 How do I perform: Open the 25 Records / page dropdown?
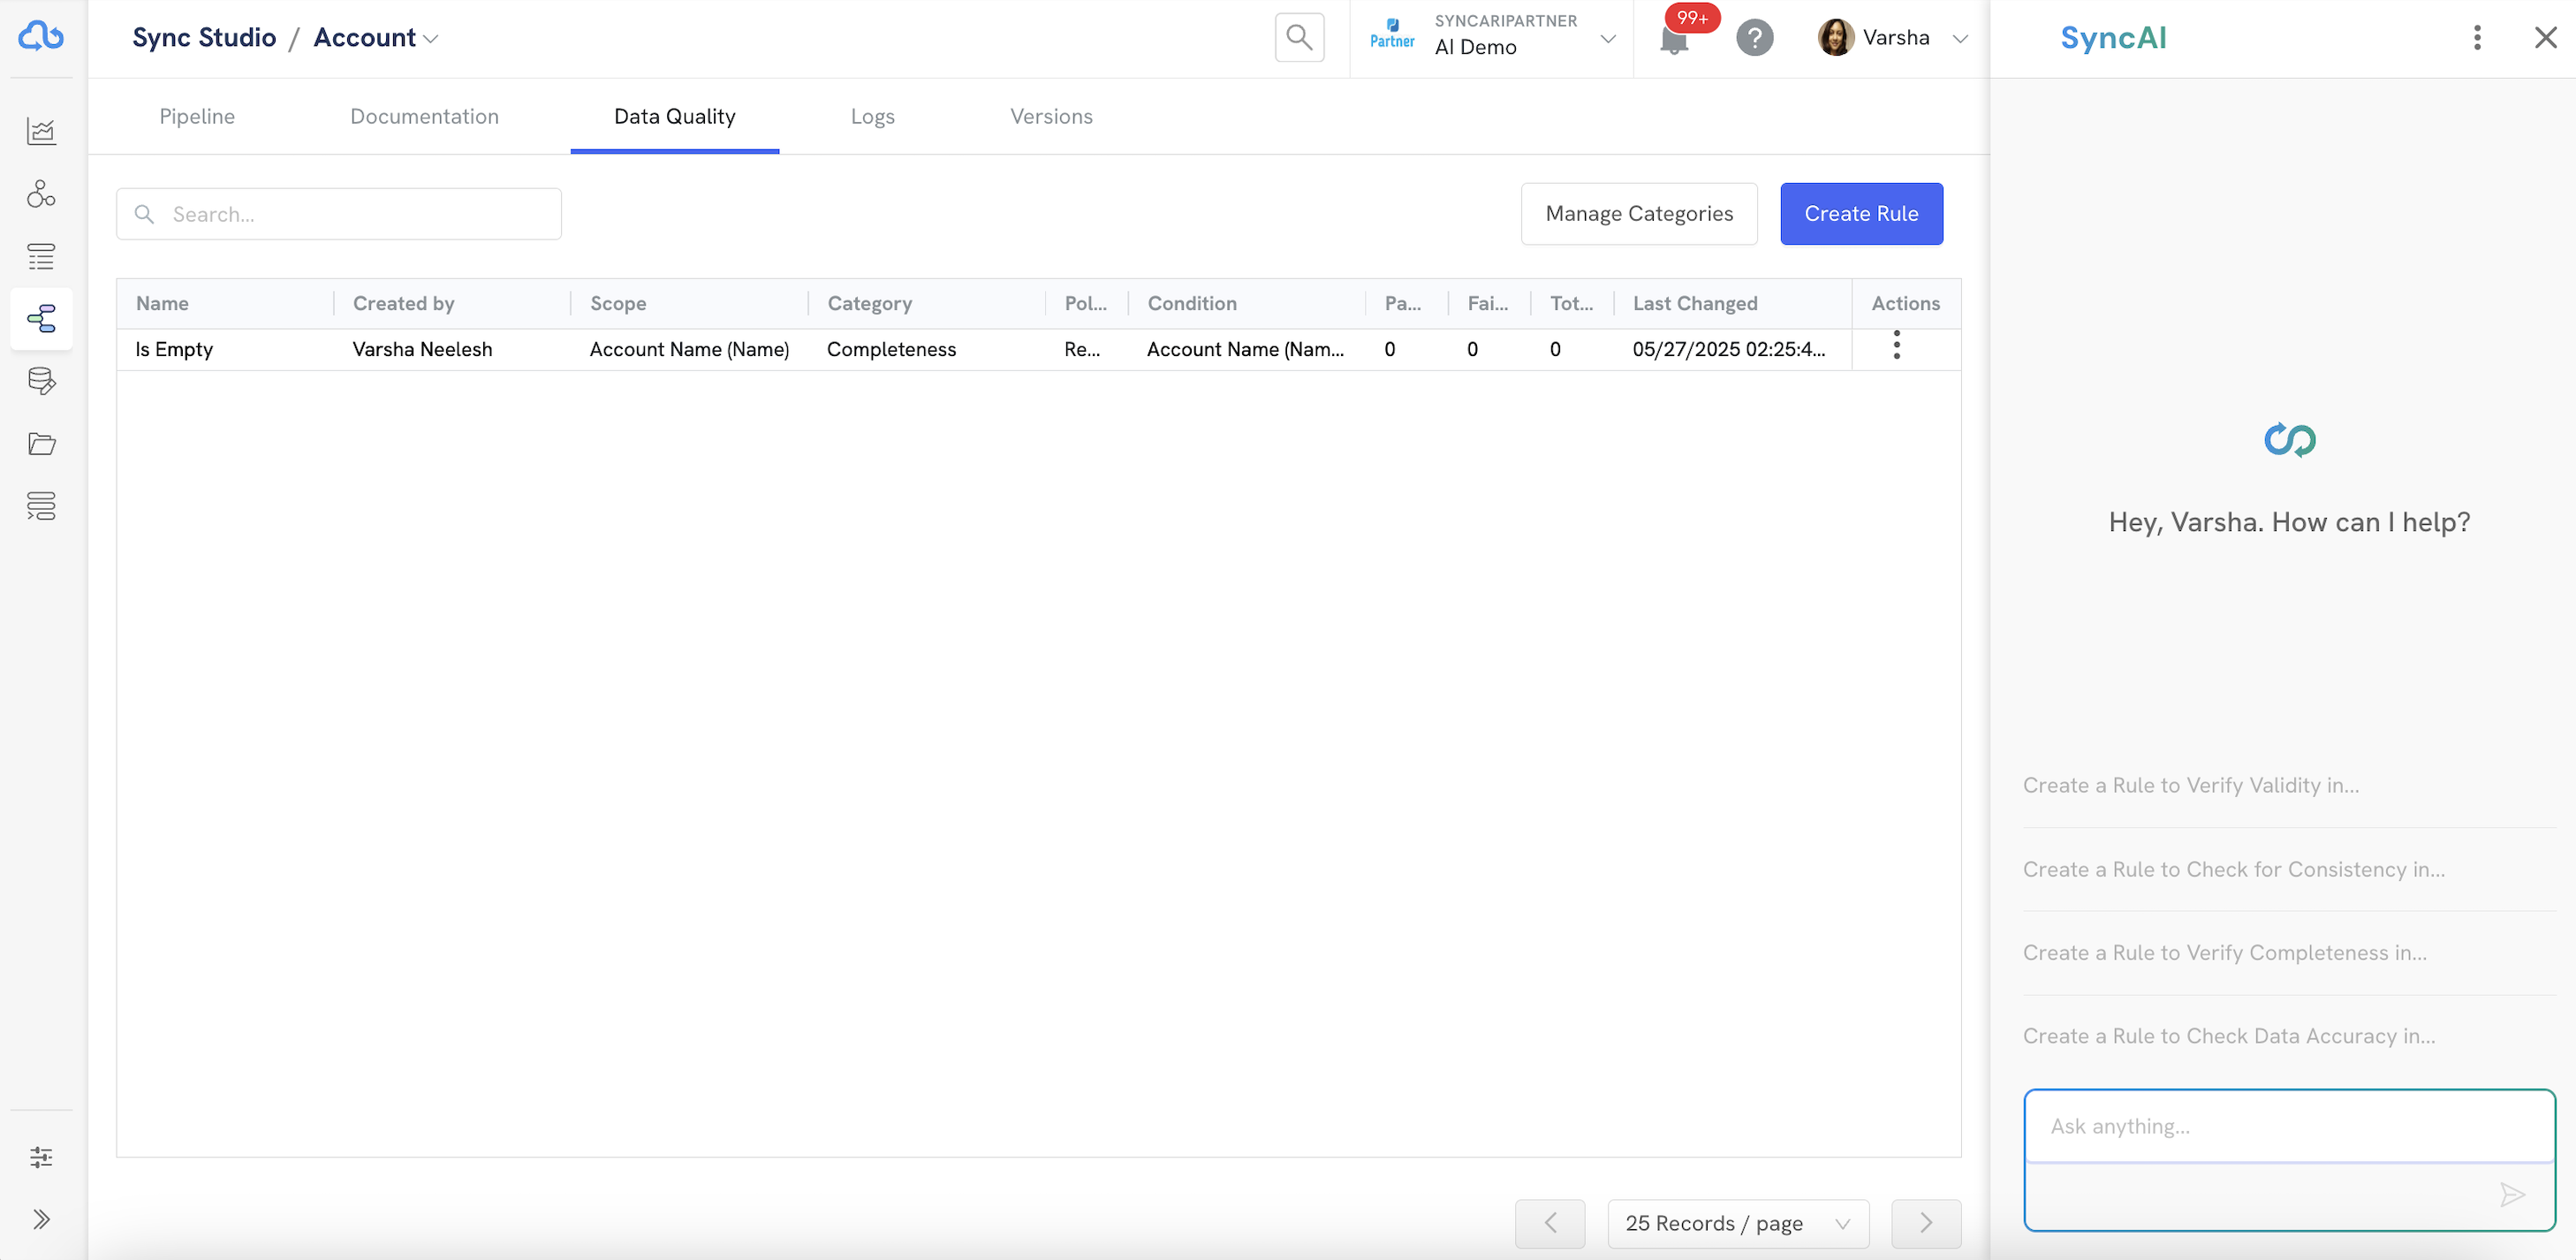point(1738,1223)
